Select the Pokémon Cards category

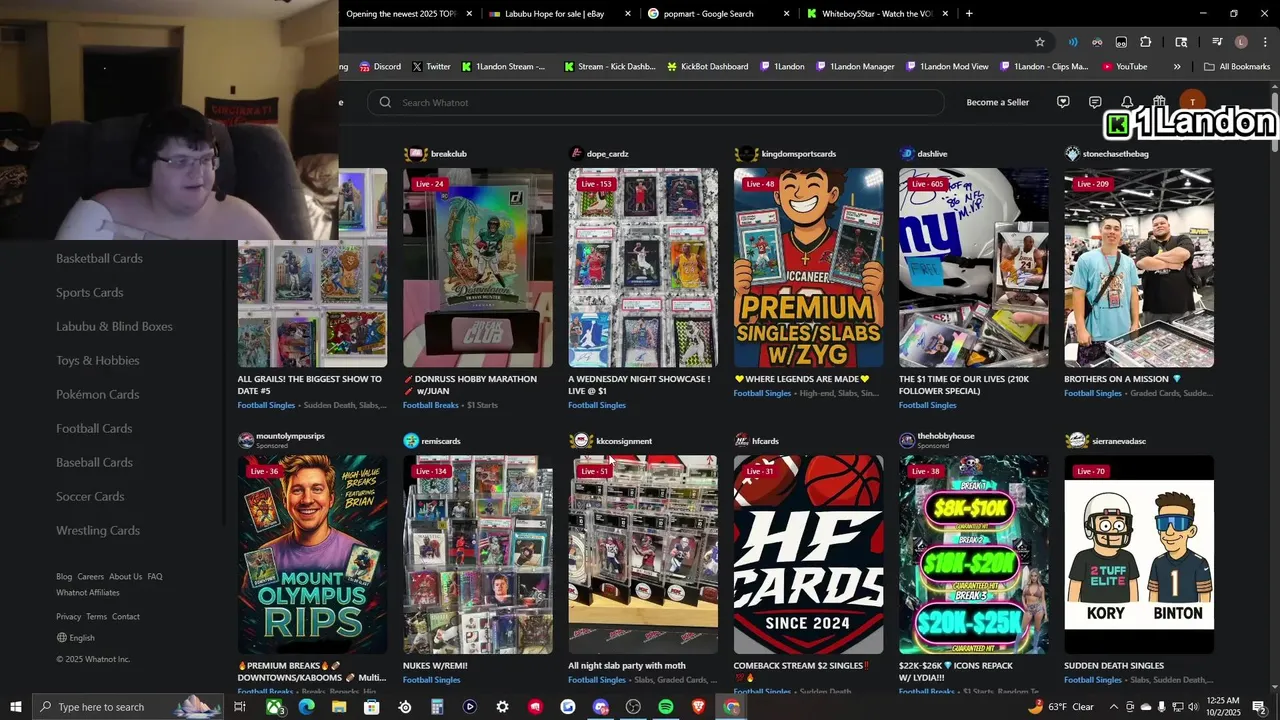pos(97,394)
